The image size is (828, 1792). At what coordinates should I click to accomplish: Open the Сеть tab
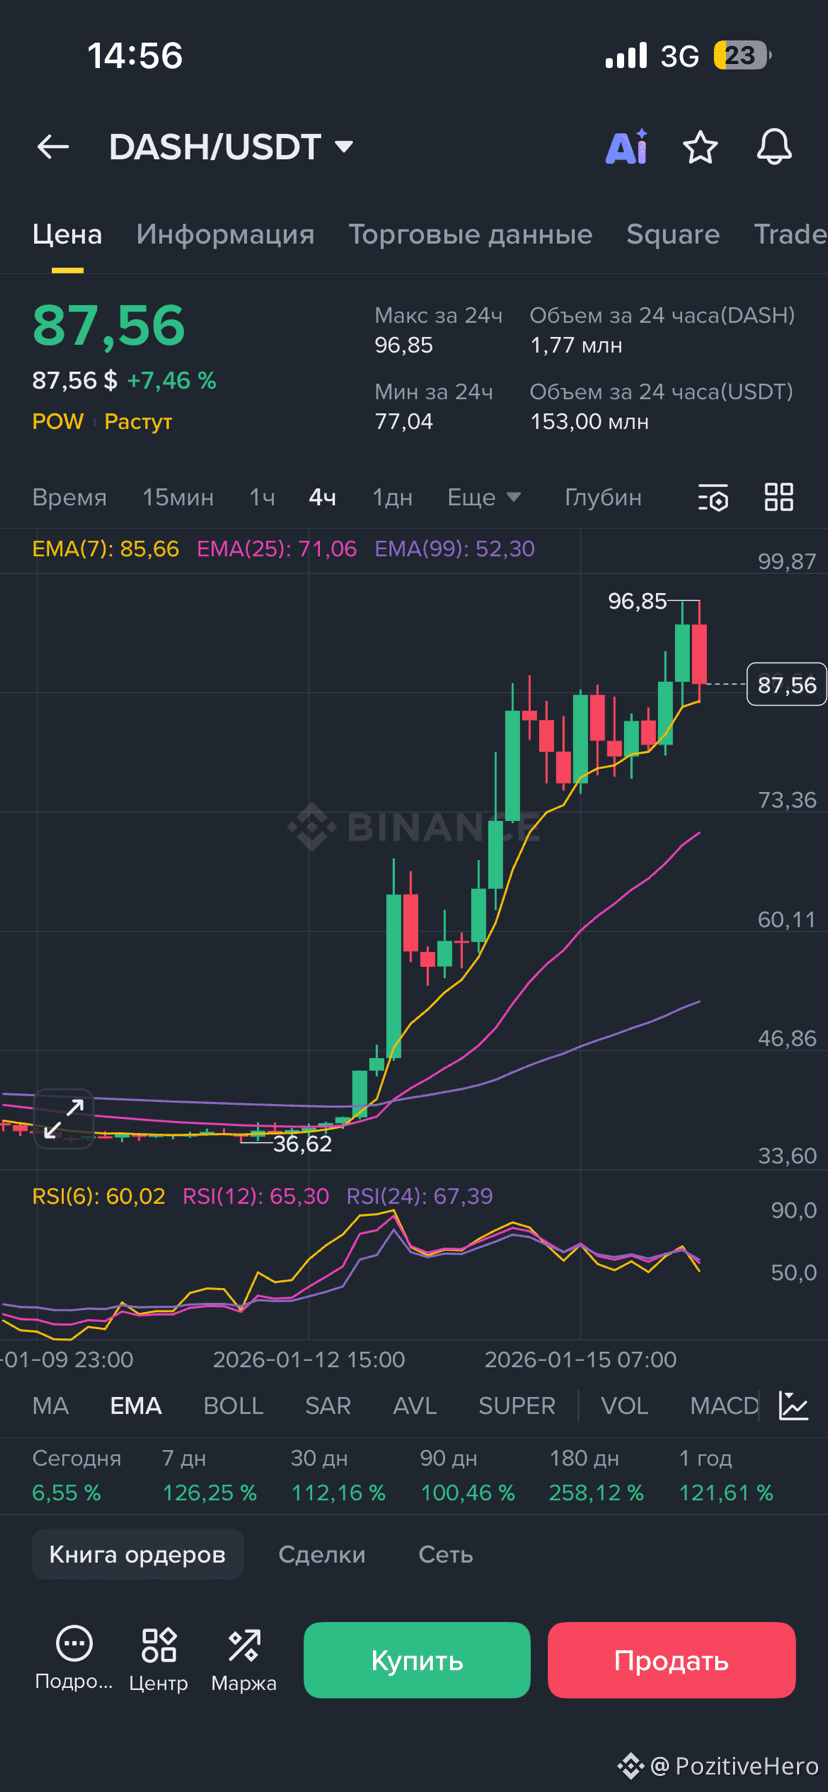[445, 1554]
